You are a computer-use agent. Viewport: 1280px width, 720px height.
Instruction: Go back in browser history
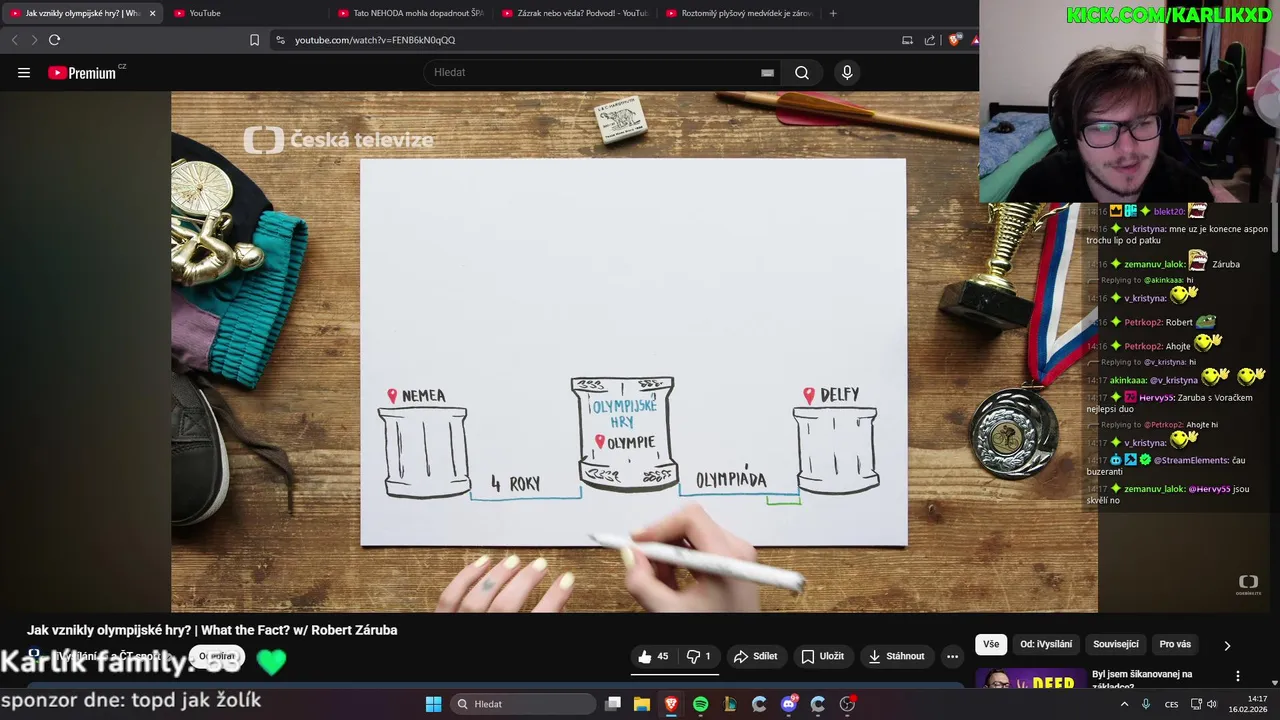pyautogui.click(x=14, y=40)
